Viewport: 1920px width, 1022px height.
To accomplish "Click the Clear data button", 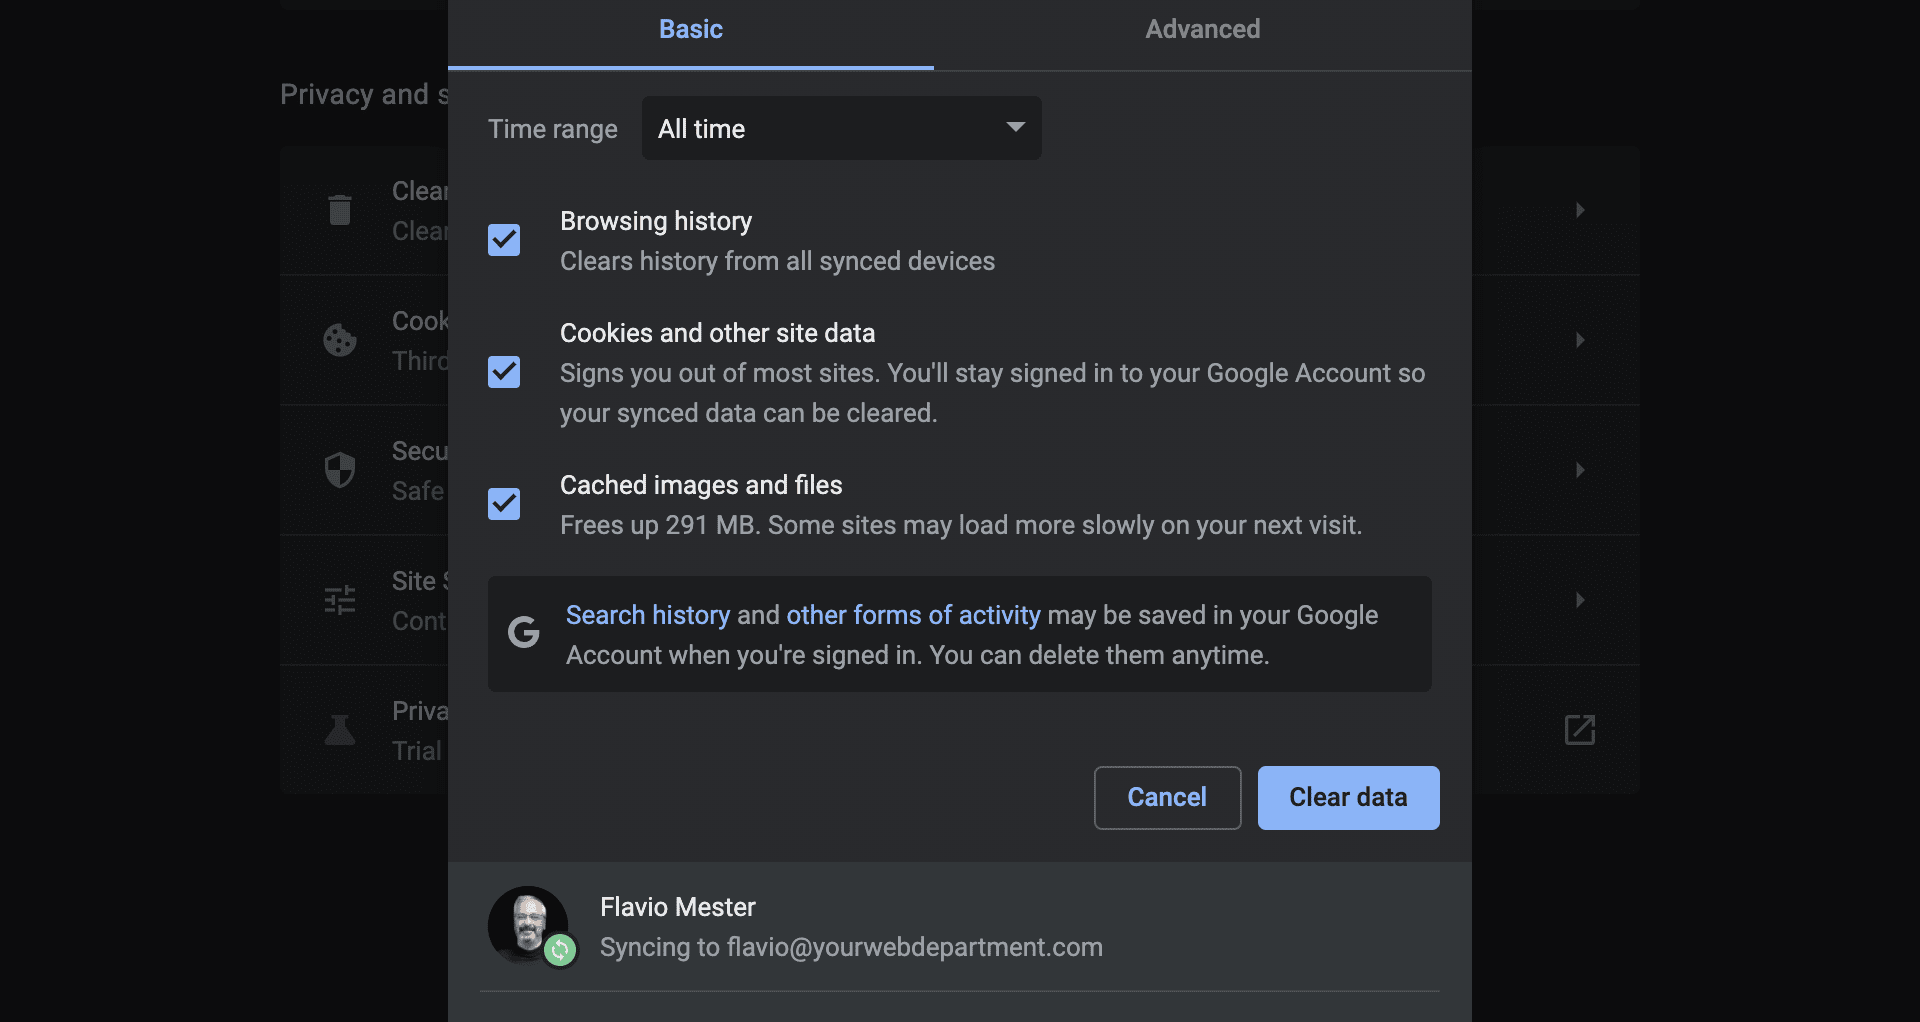I will (x=1347, y=797).
